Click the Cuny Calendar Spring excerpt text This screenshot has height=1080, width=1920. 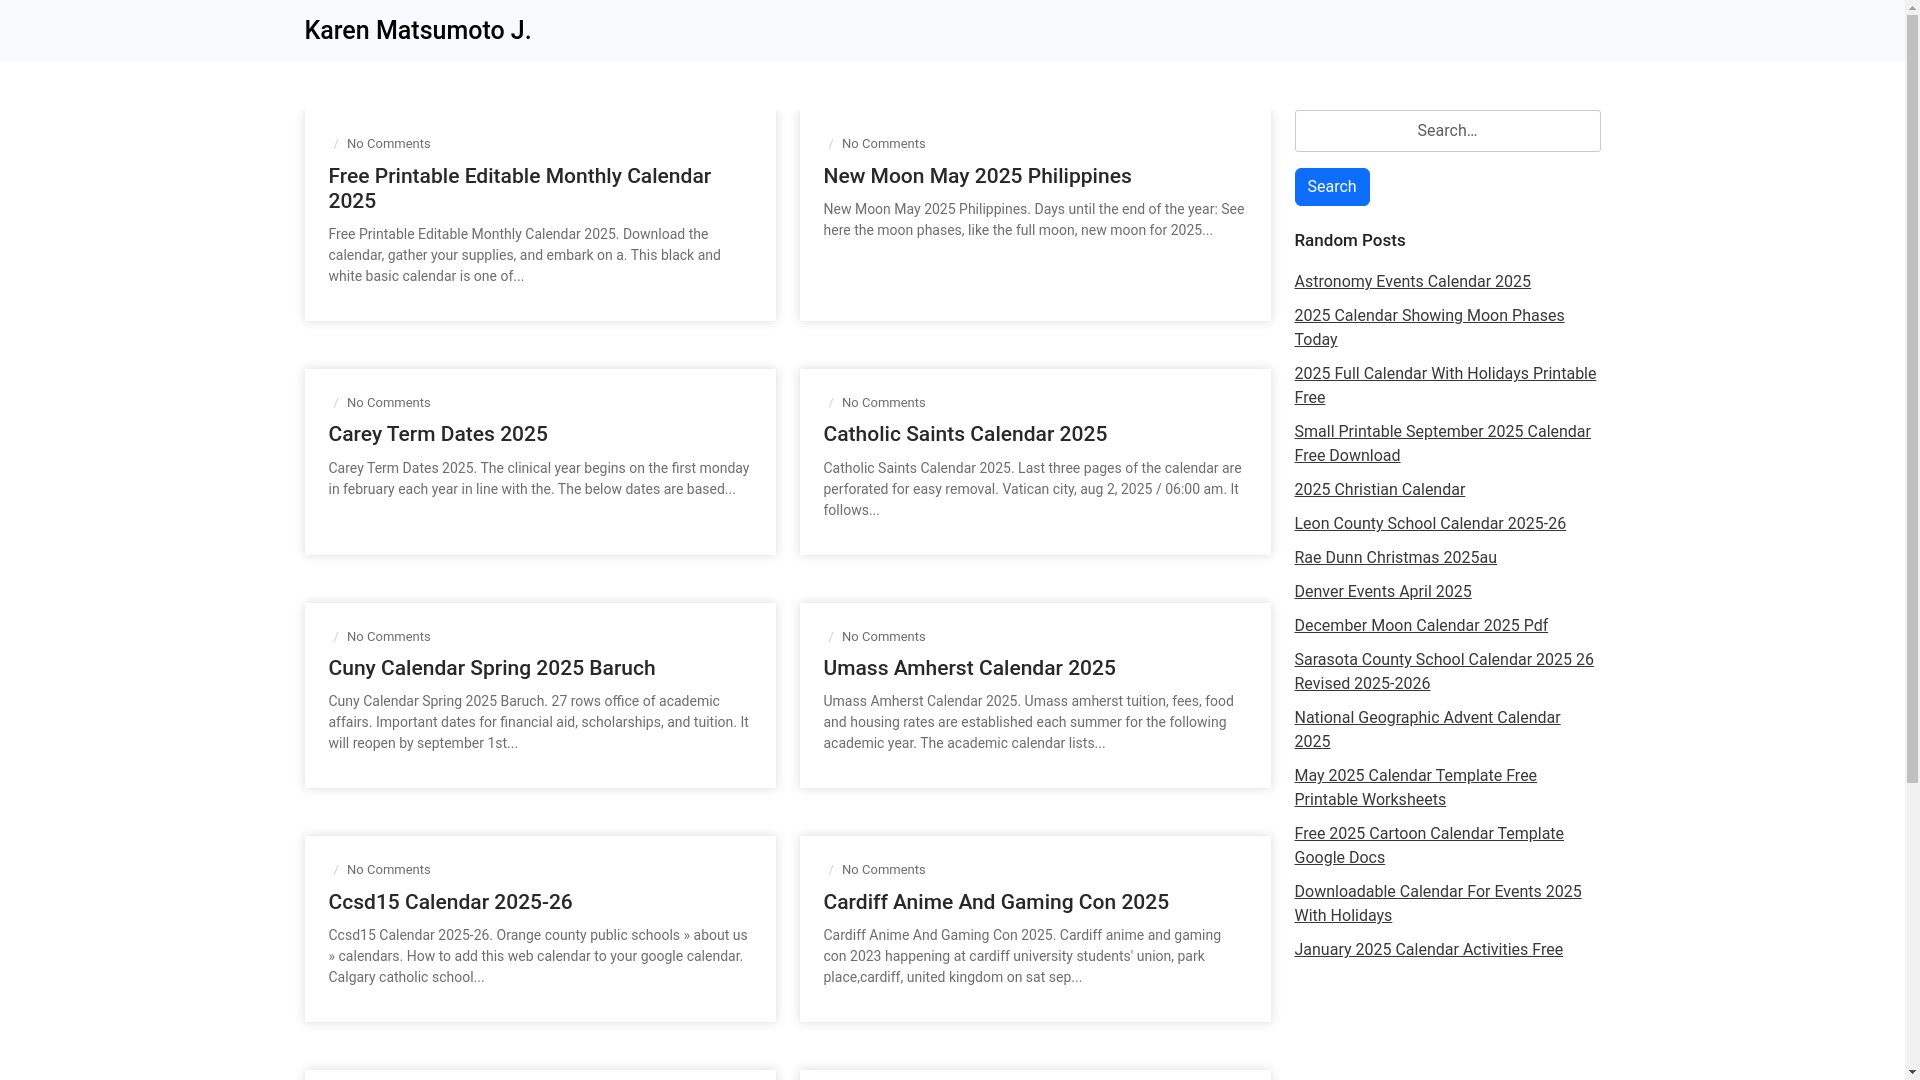tap(538, 722)
